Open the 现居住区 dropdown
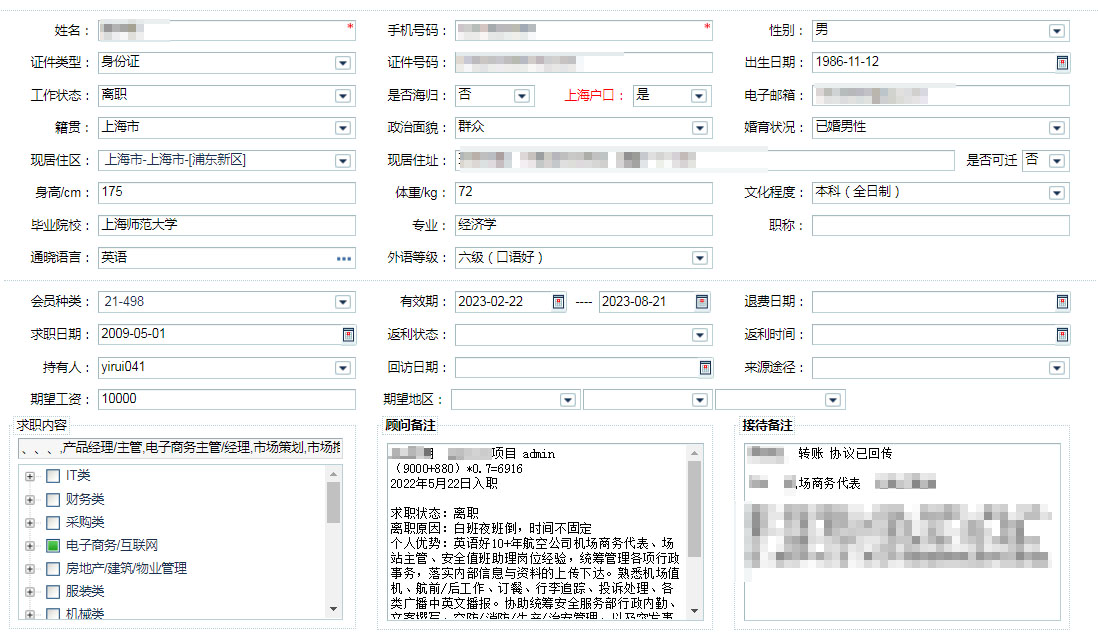The width and height of the screenshot is (1098, 632). pos(342,161)
